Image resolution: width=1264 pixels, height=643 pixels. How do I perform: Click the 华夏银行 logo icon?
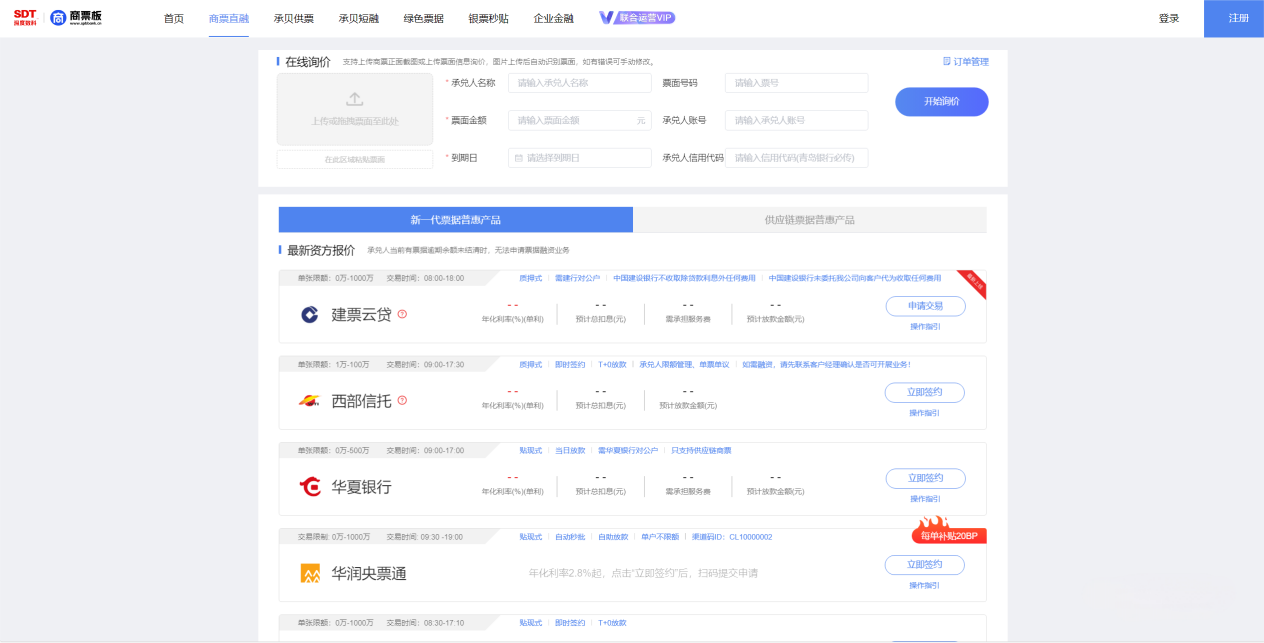310,487
